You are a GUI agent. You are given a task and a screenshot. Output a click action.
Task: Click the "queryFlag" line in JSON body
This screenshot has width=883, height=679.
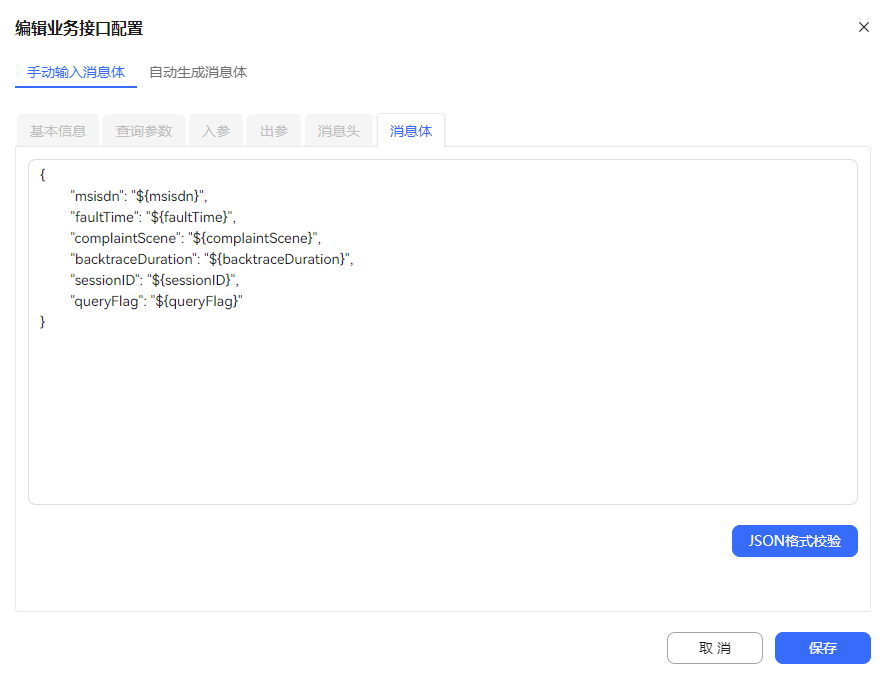click(157, 301)
